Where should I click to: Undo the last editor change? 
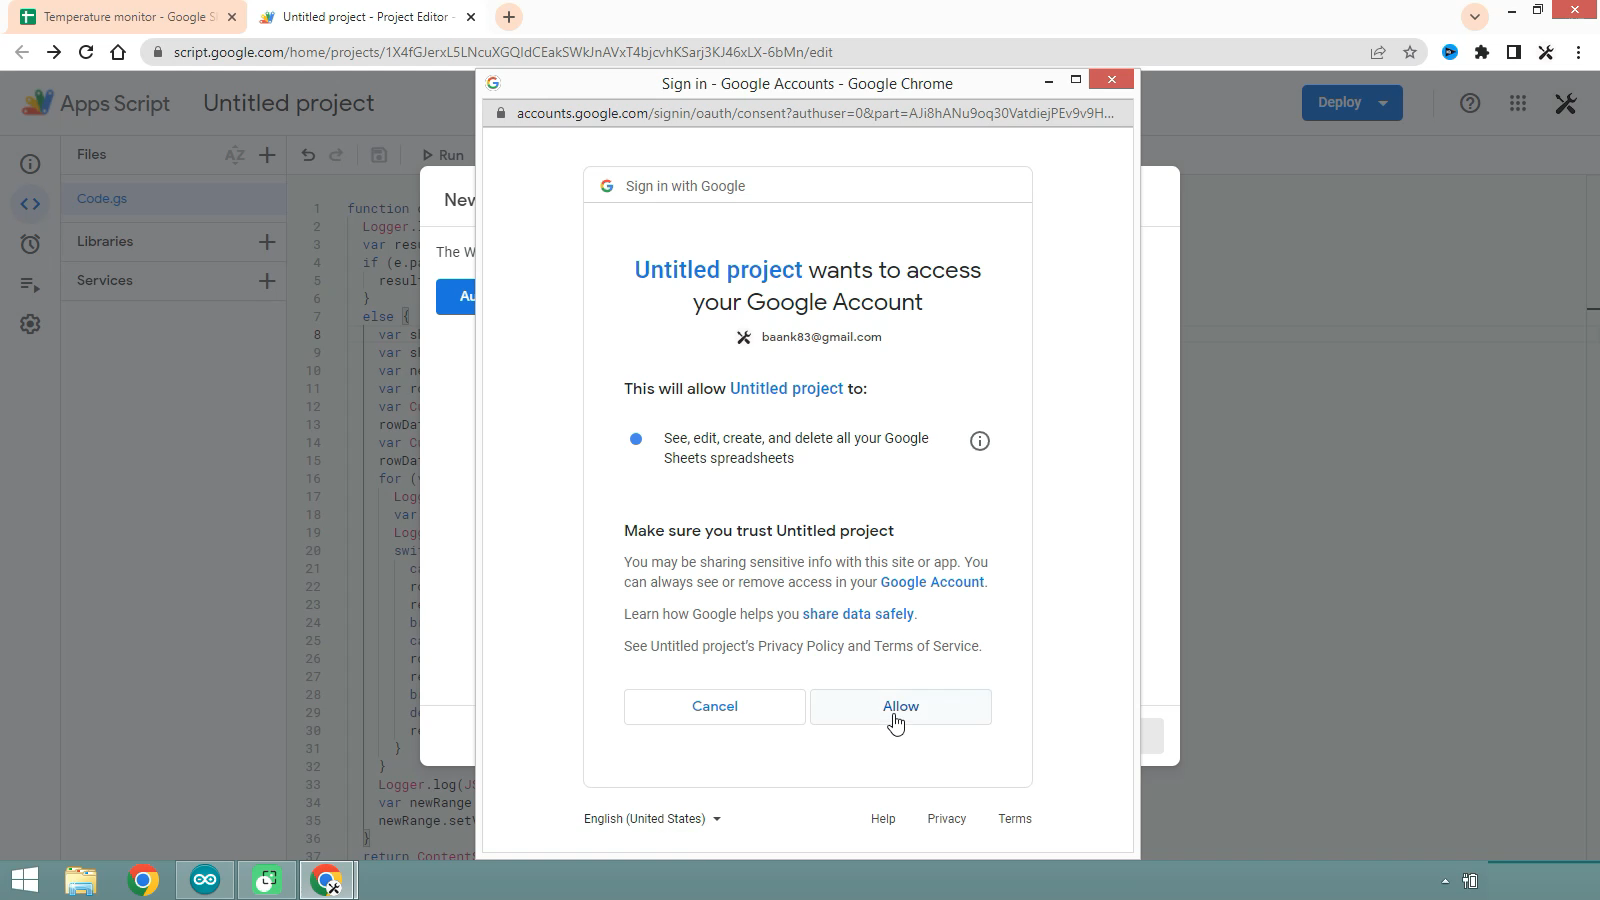pyautogui.click(x=308, y=155)
